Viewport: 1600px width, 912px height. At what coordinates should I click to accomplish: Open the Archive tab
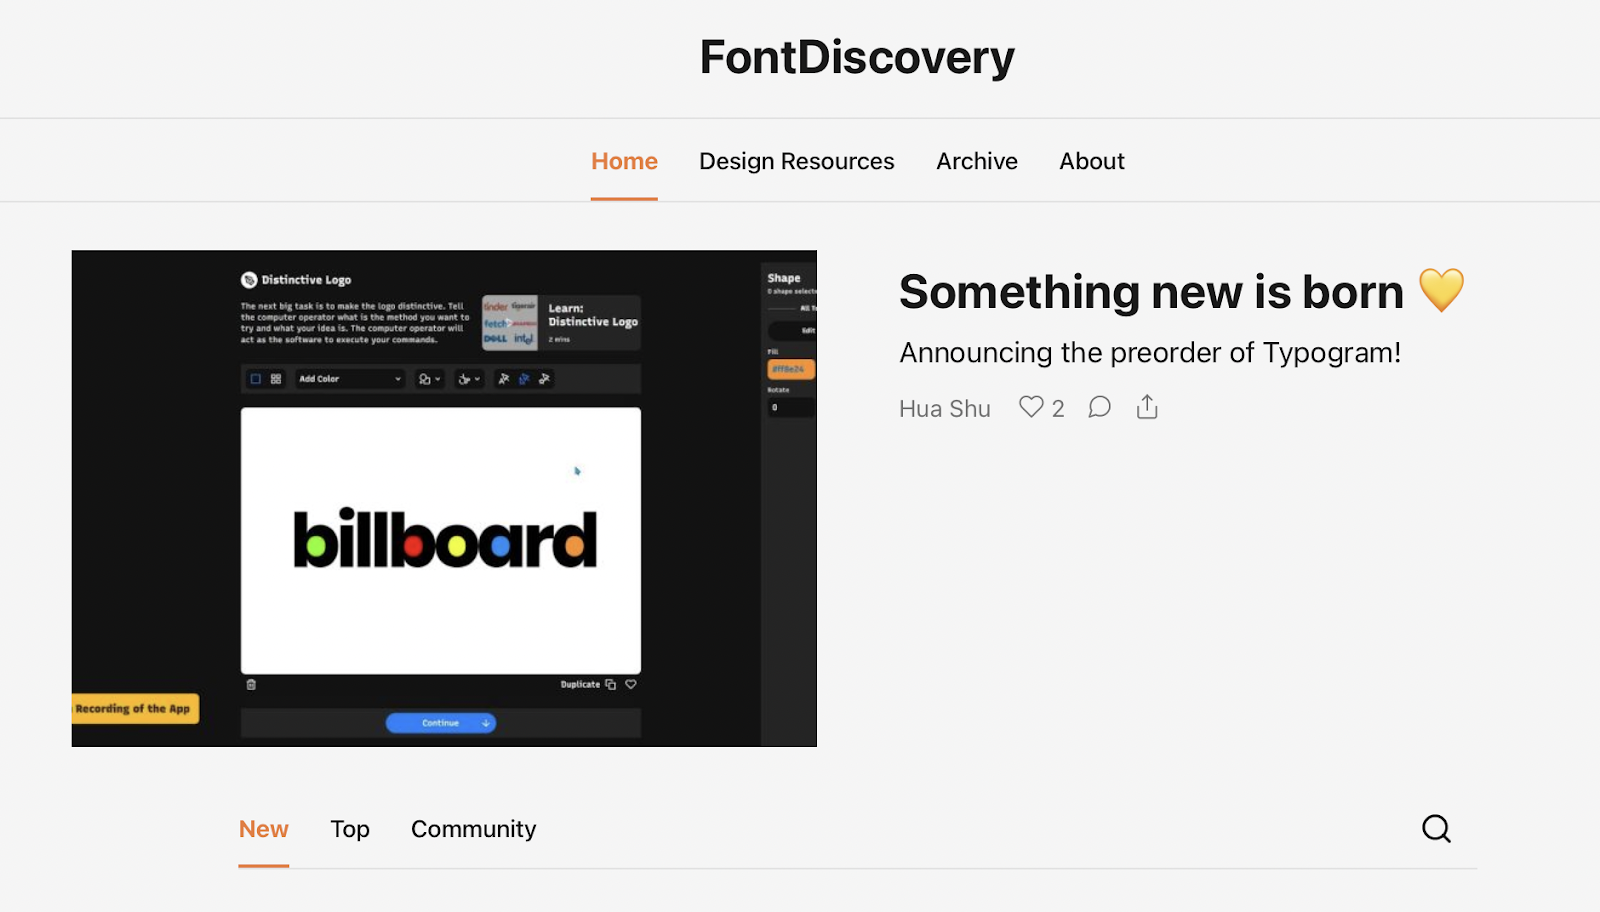[x=977, y=161]
